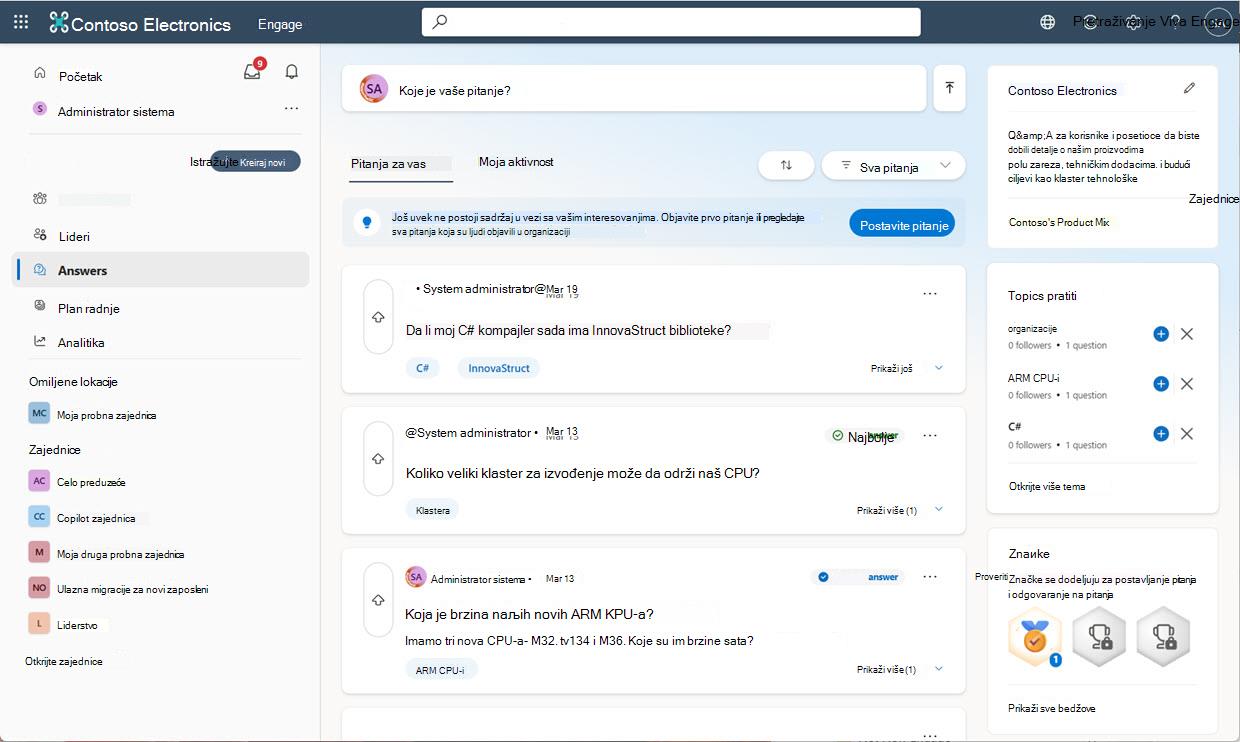Click the globe icon in top bar
Viewport: 1240px width, 742px height.
click(x=1048, y=22)
